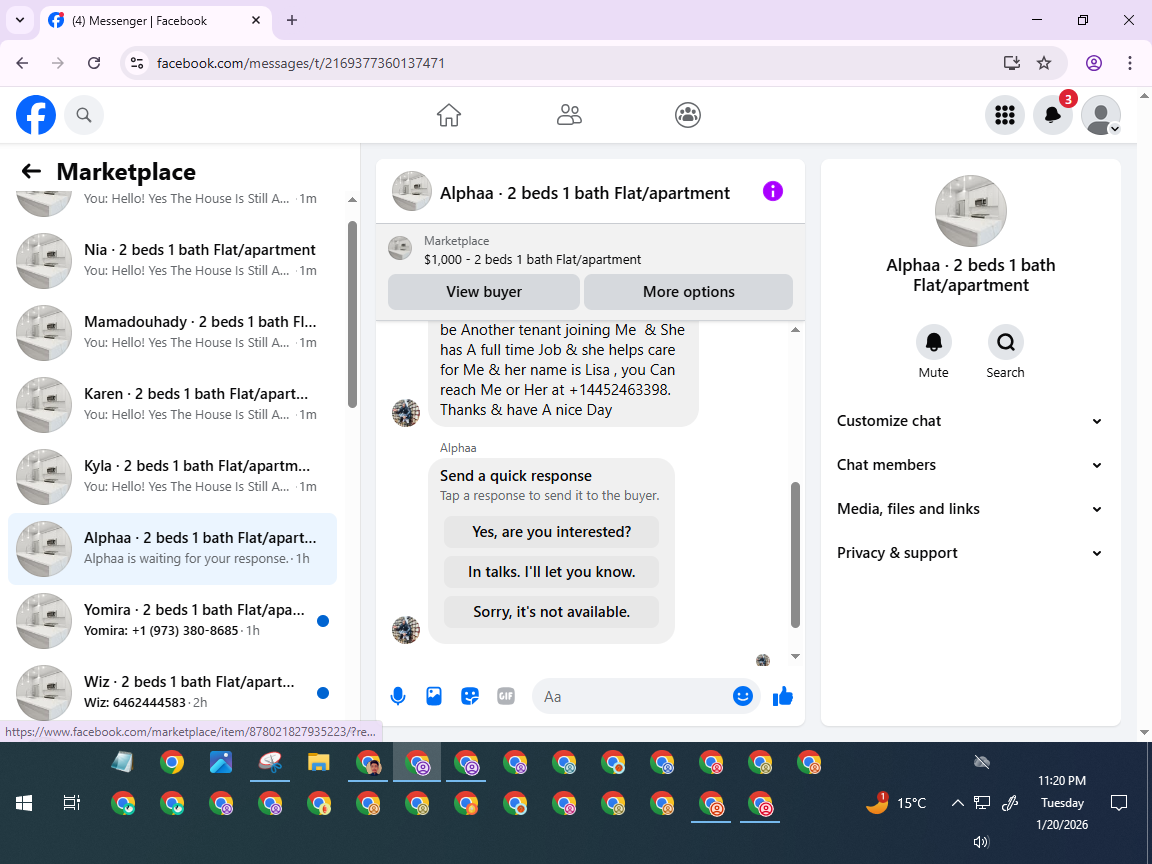Image resolution: width=1152 pixels, height=864 pixels.
Task: Open the 15°C weather widget
Action: click(x=896, y=802)
